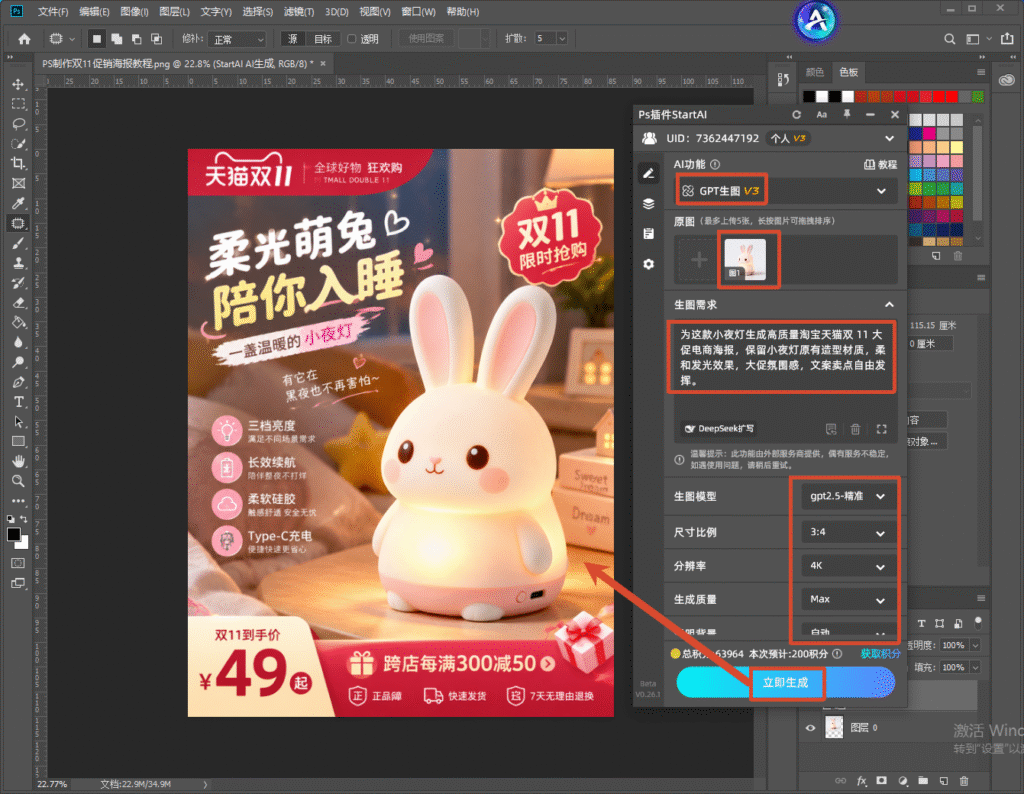This screenshot has width=1024, height=794.
Task: Click add image plus box
Action: pos(699,259)
